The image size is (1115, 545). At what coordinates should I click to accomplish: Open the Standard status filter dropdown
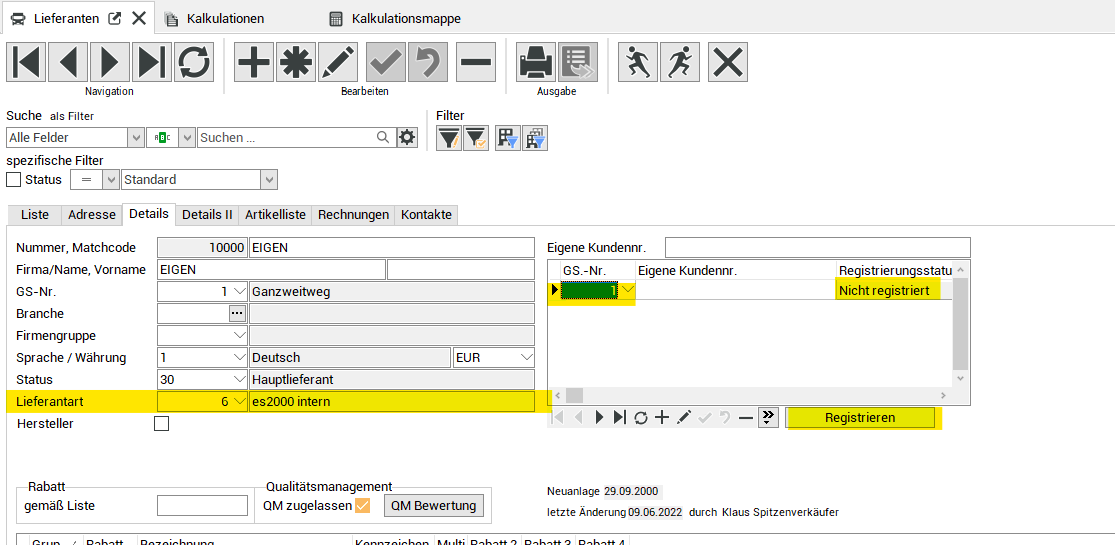point(269,179)
